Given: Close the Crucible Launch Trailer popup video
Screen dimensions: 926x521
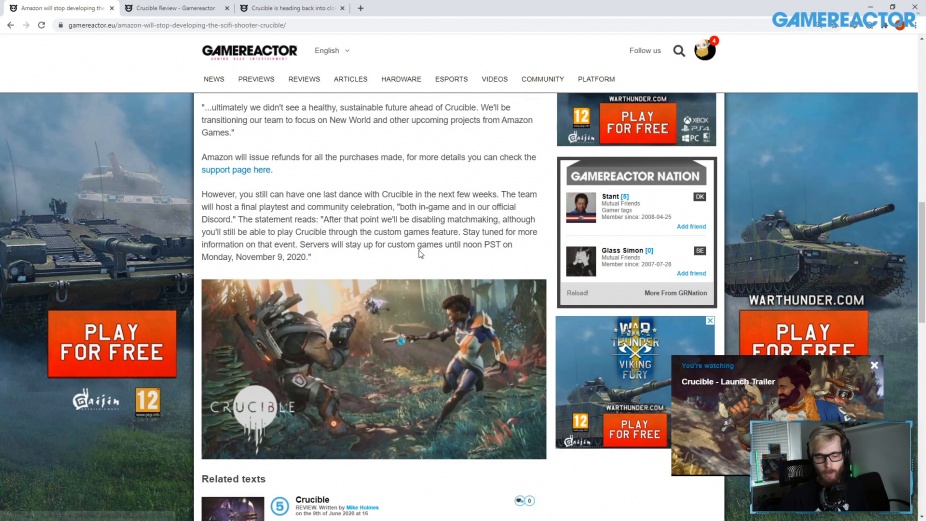Looking at the screenshot, I should [874, 366].
